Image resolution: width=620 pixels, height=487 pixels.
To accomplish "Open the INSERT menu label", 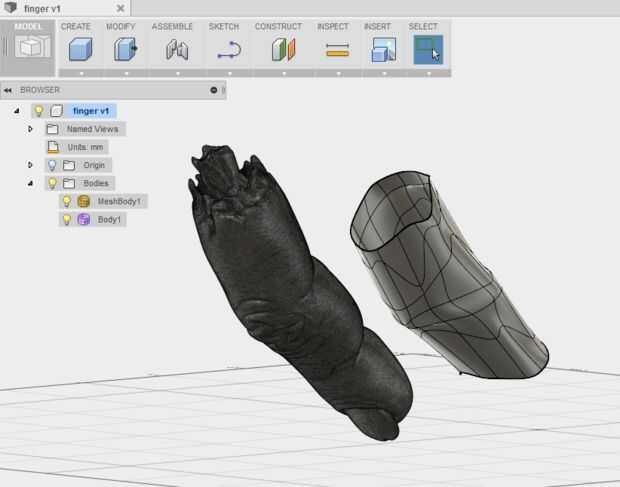I will pos(377,26).
